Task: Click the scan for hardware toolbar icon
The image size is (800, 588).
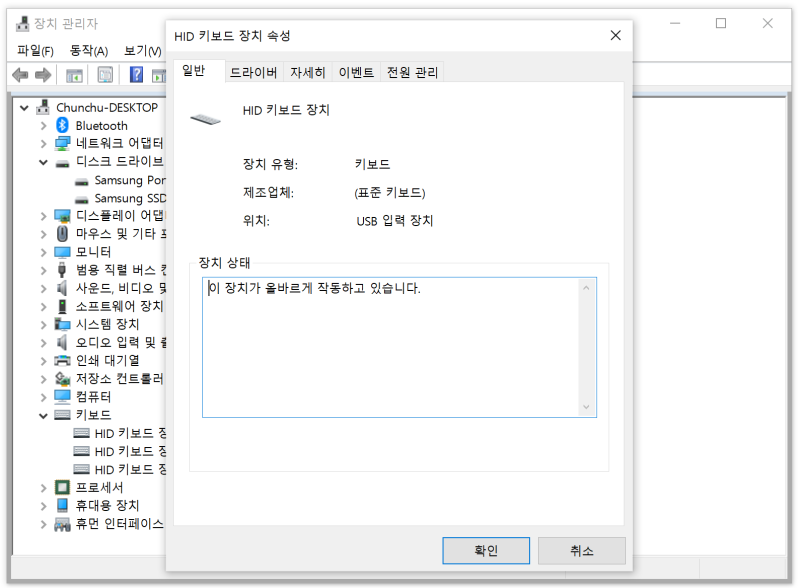Action: pyautogui.click(x=160, y=76)
